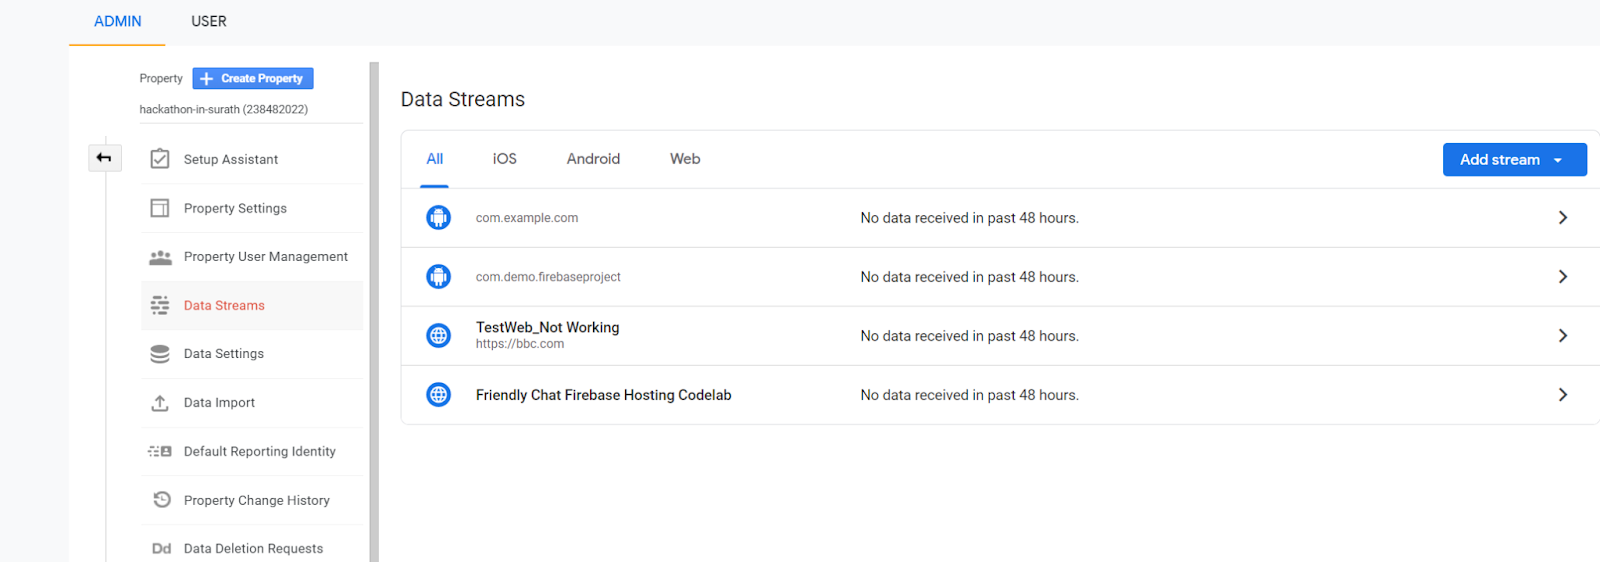This screenshot has height=562, width=1600.
Task: Click the Android icon for com.example.com
Action: [x=438, y=218]
